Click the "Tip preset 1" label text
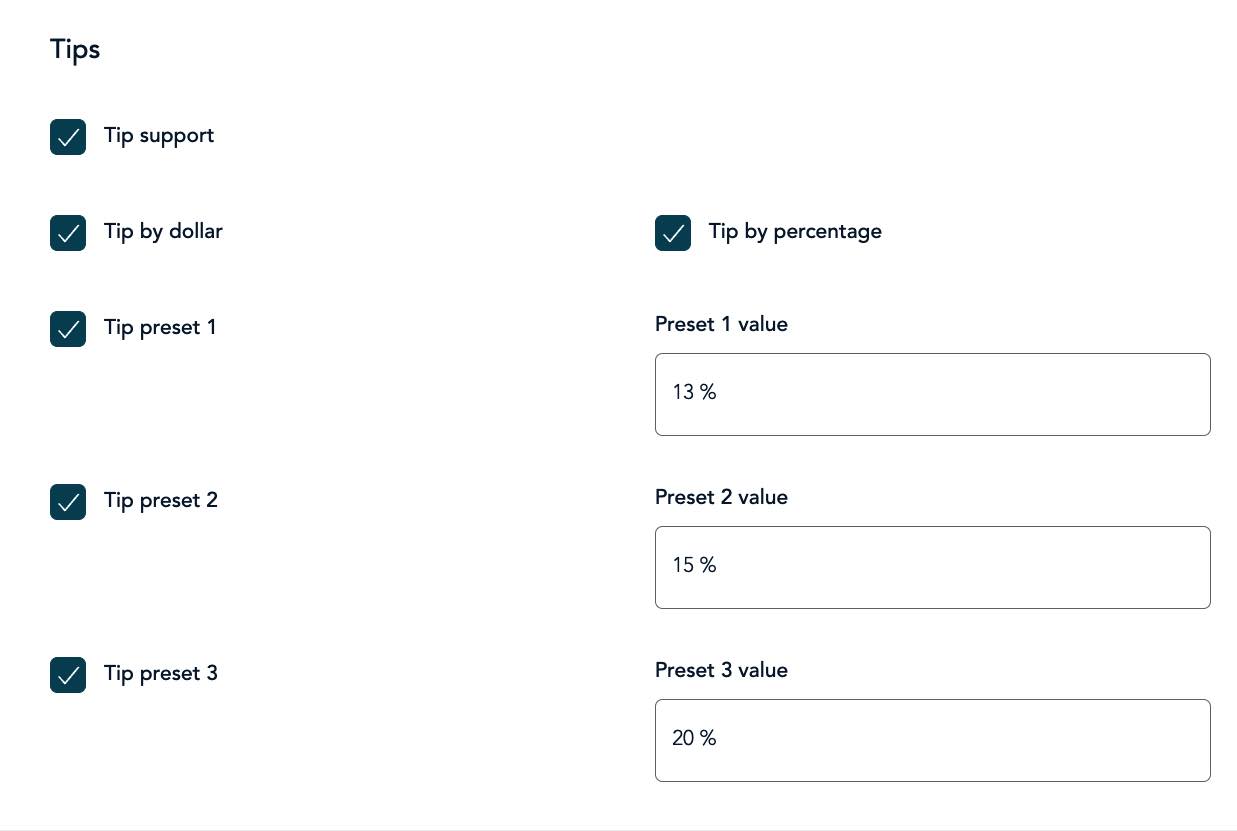1237x831 pixels. pyautogui.click(x=160, y=328)
